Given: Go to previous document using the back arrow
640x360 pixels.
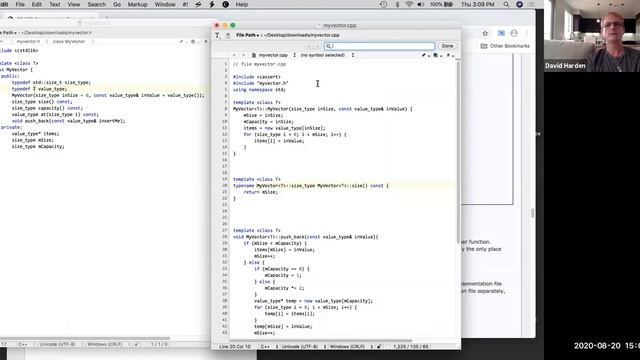Looking at the screenshot, I should 234,55.
